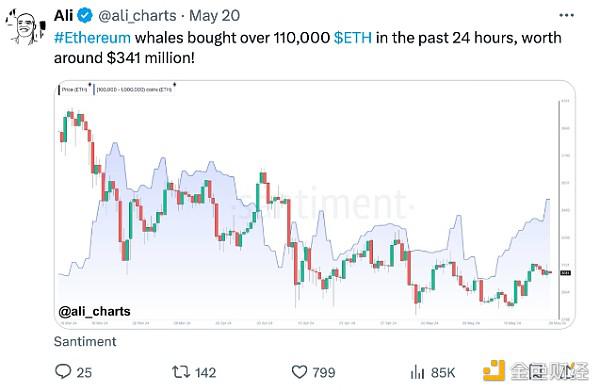600x392 pixels.
Task: Open the May 20 tweet timestamp
Action: [215, 16]
